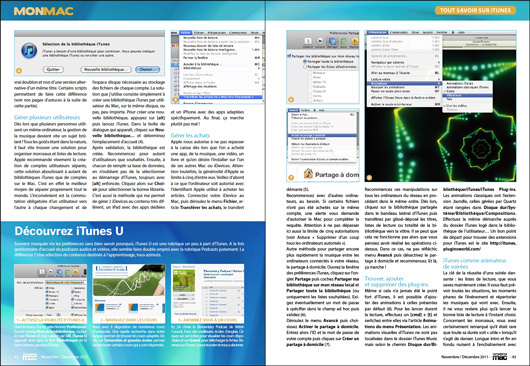Click the Store icon in the iTunes U preferences
The image size is (530, 366).
tap(68, 272)
